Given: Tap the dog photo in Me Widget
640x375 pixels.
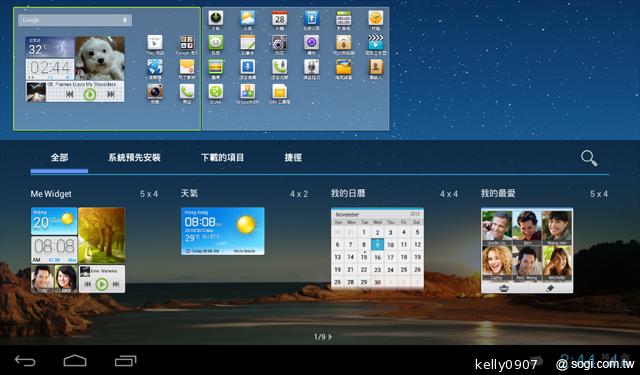Looking at the screenshot, I should (100, 58).
